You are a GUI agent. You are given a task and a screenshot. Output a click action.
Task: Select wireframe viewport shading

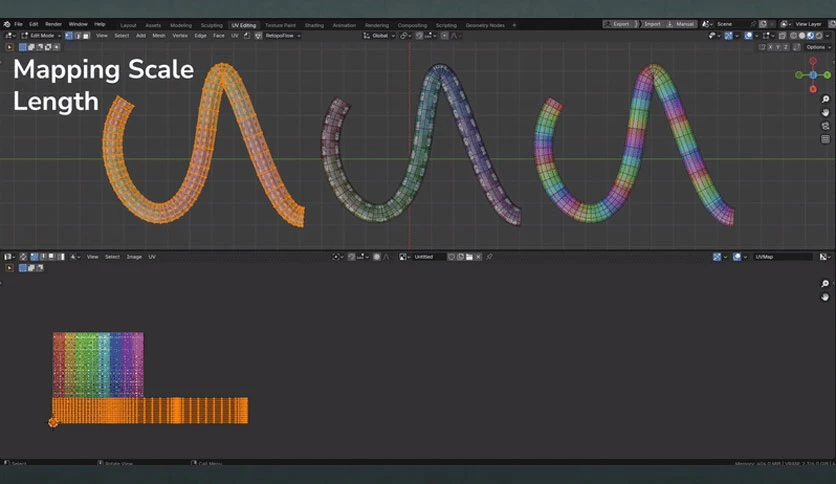tap(793, 36)
